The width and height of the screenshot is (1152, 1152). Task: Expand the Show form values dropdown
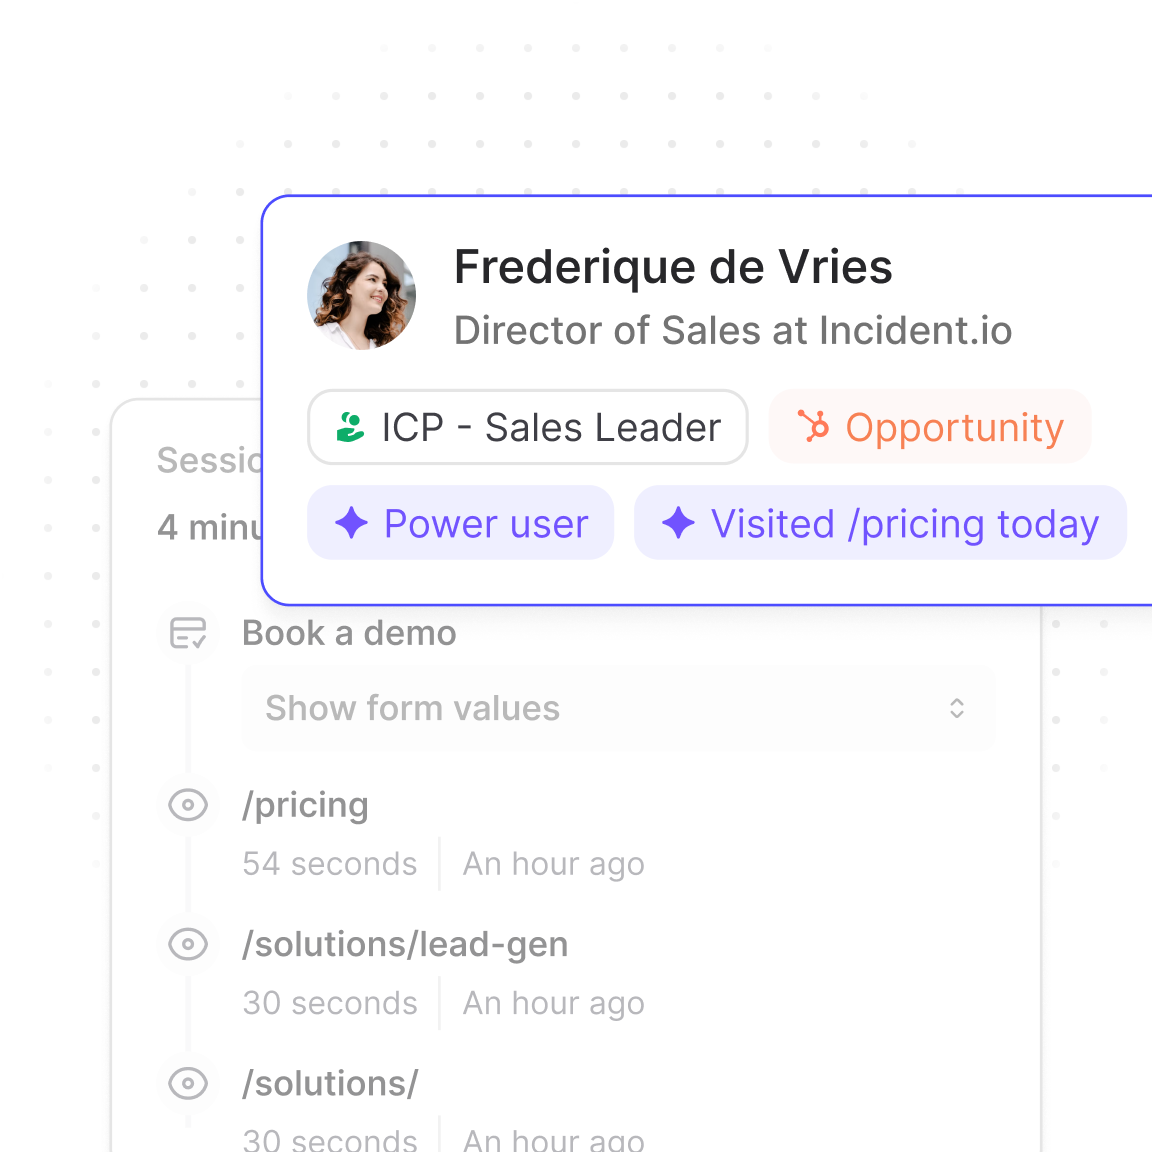pyautogui.click(x=618, y=708)
